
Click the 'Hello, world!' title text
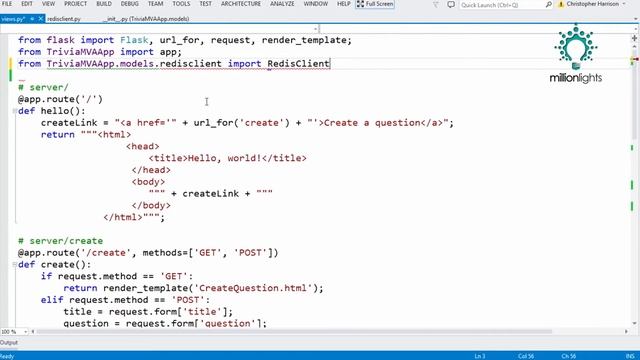point(224,158)
